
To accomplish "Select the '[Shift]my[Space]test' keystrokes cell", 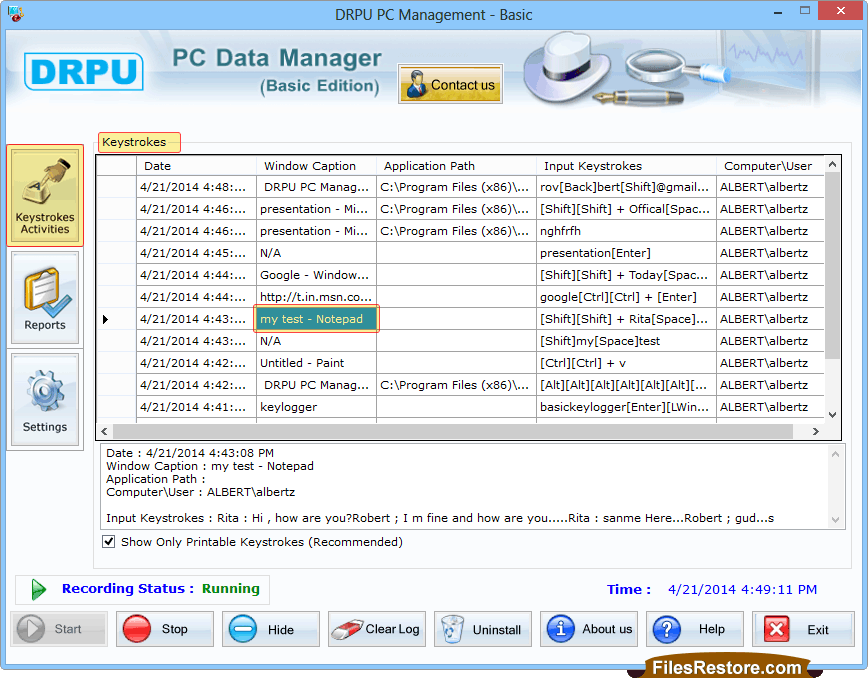I will (626, 341).
